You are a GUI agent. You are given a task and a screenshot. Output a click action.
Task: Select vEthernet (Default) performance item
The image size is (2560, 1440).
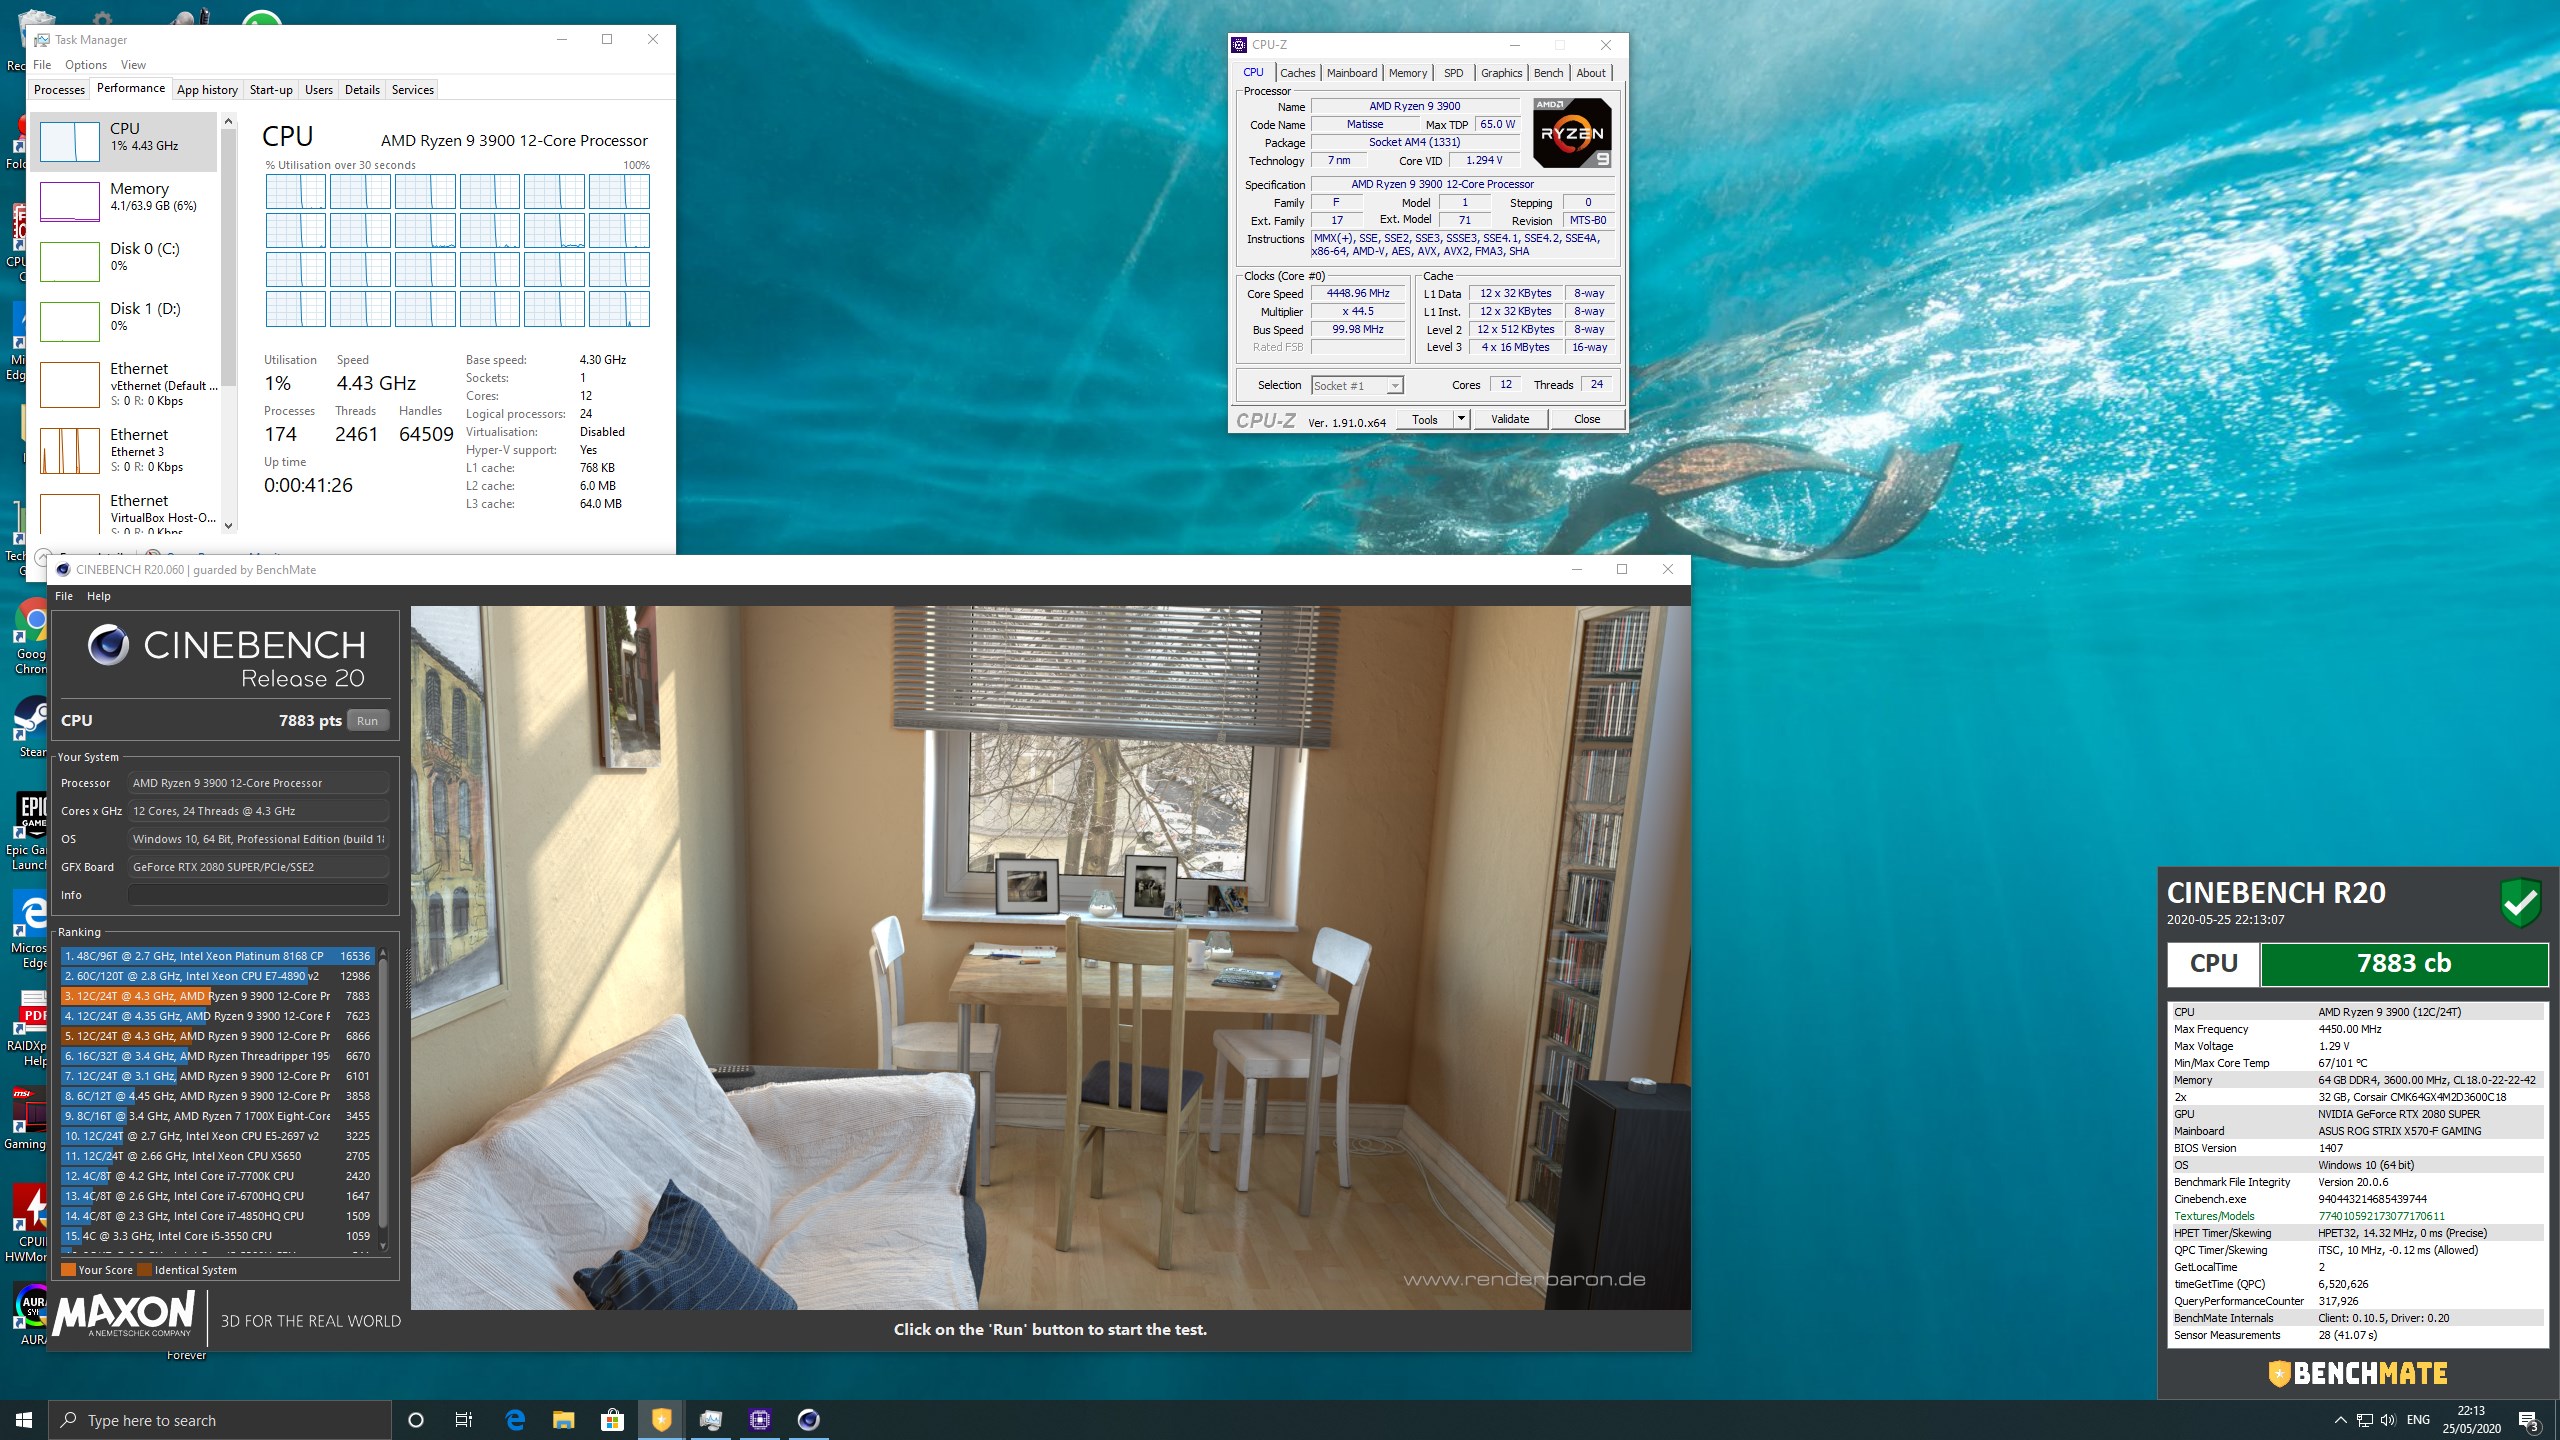tap(124, 384)
